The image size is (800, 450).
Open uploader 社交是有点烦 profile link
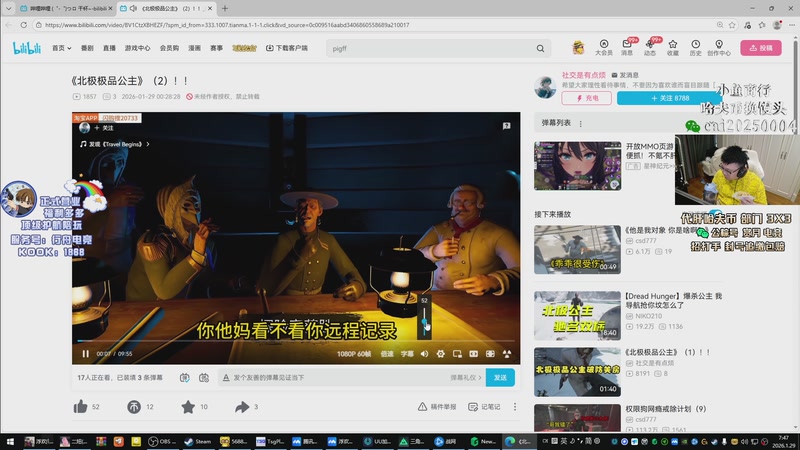pos(583,75)
